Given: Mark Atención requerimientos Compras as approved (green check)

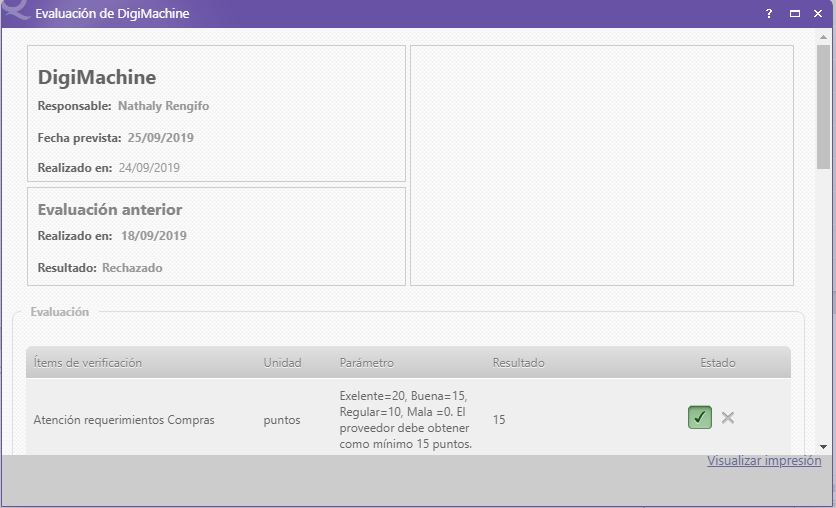Looking at the screenshot, I should point(700,417).
